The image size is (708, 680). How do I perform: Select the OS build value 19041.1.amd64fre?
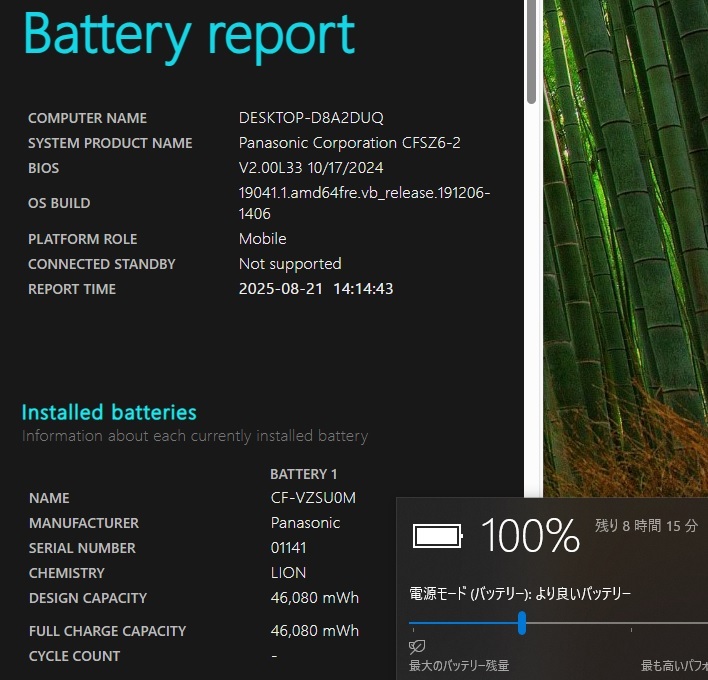point(364,203)
